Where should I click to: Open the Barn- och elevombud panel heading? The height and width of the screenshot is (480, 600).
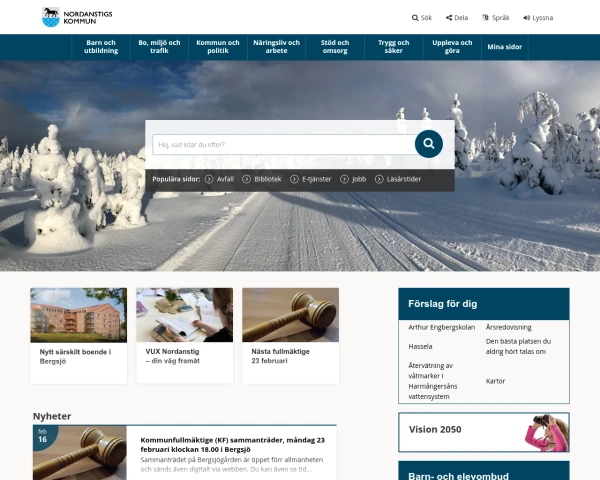(x=458, y=476)
